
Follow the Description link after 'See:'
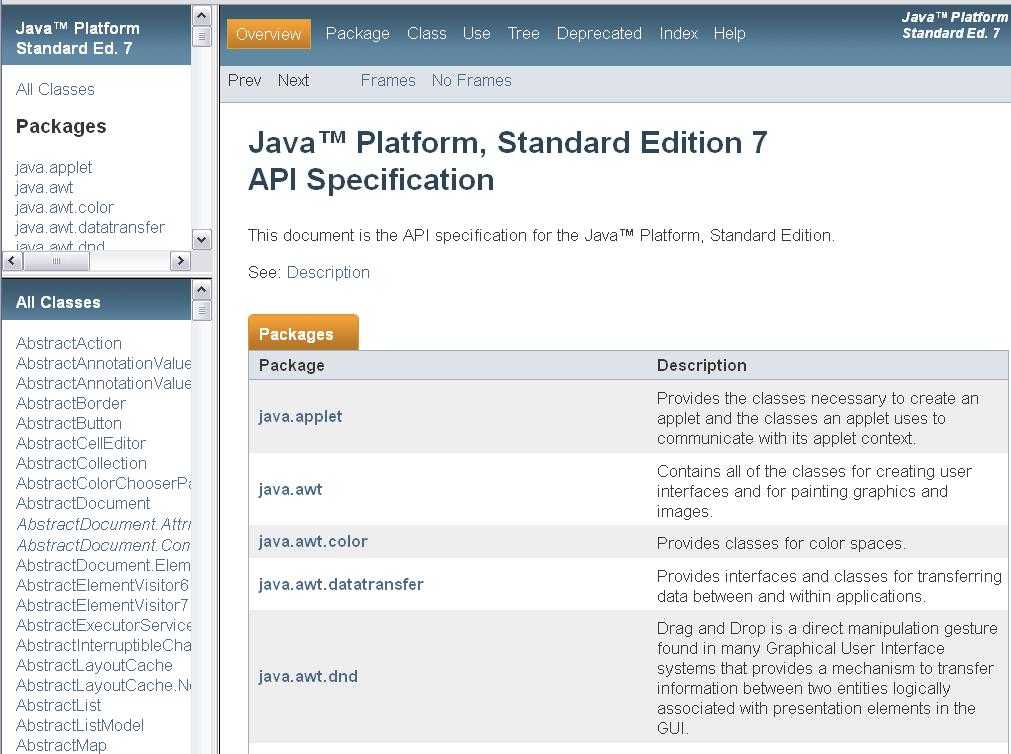tap(328, 272)
